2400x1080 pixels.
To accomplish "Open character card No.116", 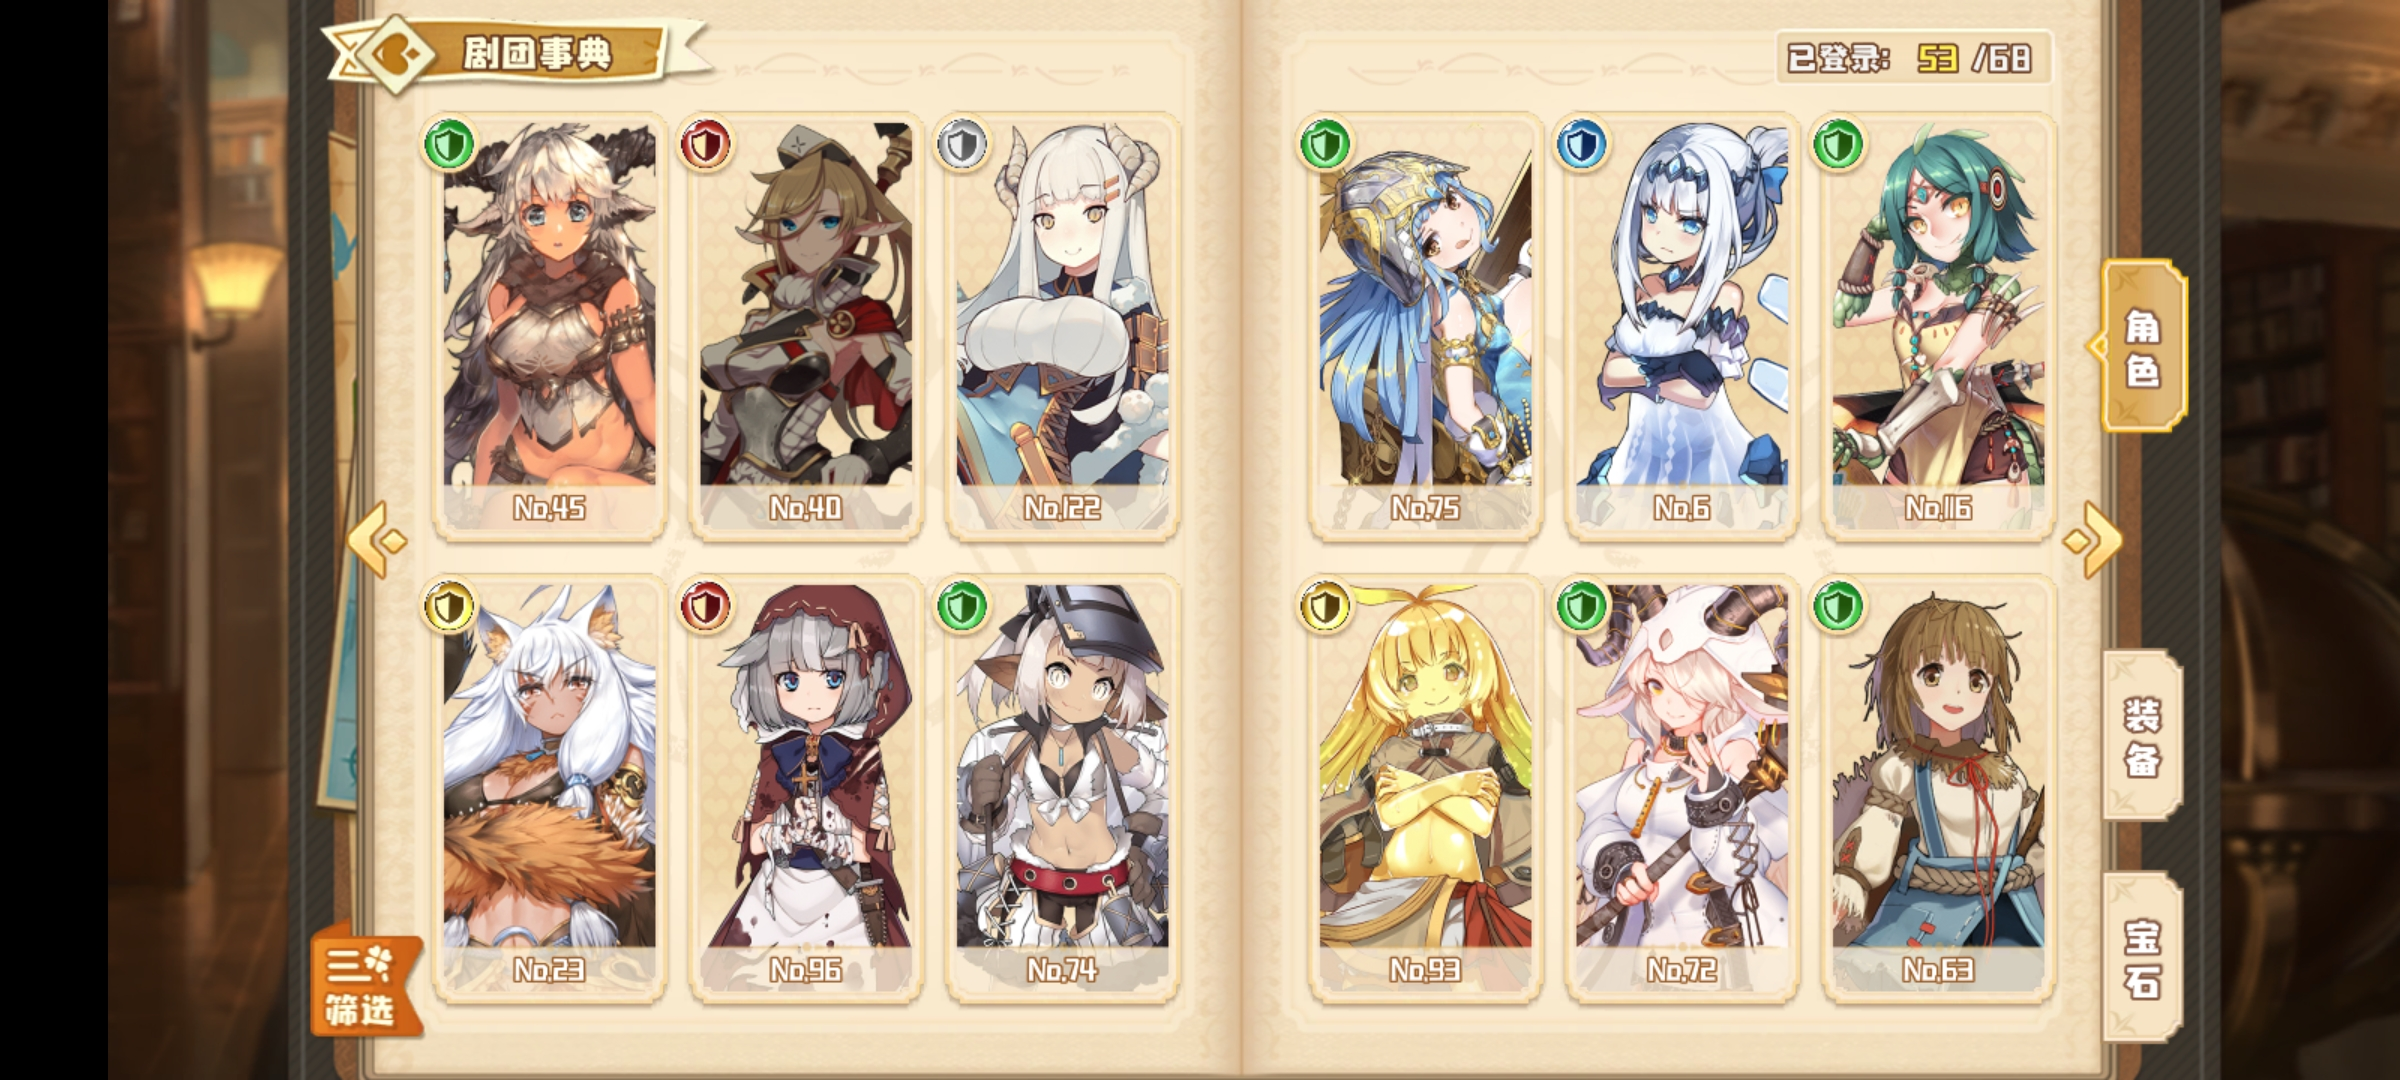I will [1938, 327].
